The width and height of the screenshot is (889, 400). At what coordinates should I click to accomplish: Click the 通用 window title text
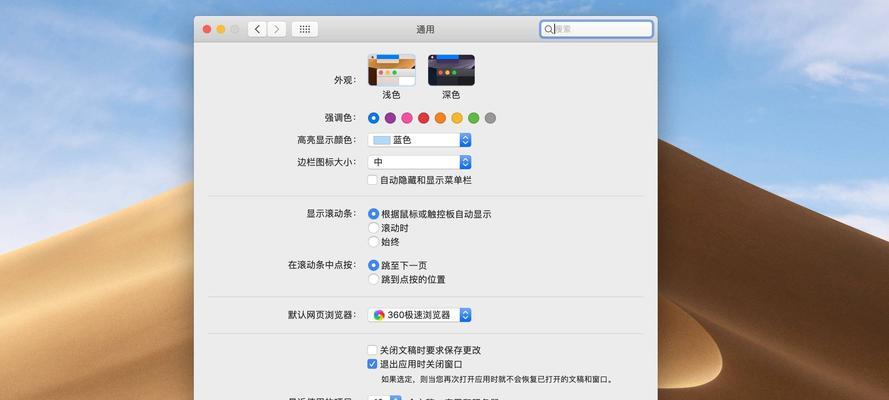click(x=425, y=29)
